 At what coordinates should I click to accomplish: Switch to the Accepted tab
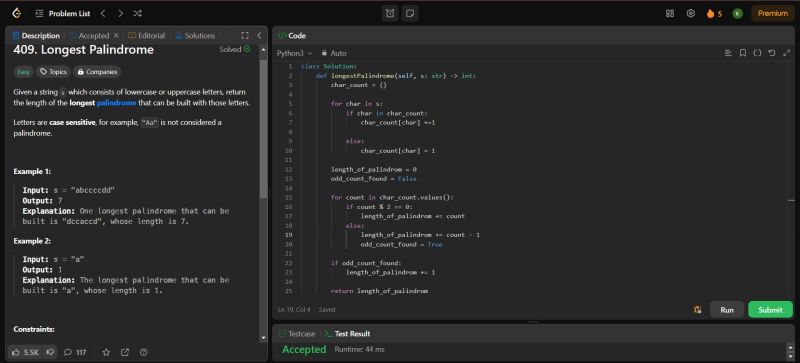(89, 36)
